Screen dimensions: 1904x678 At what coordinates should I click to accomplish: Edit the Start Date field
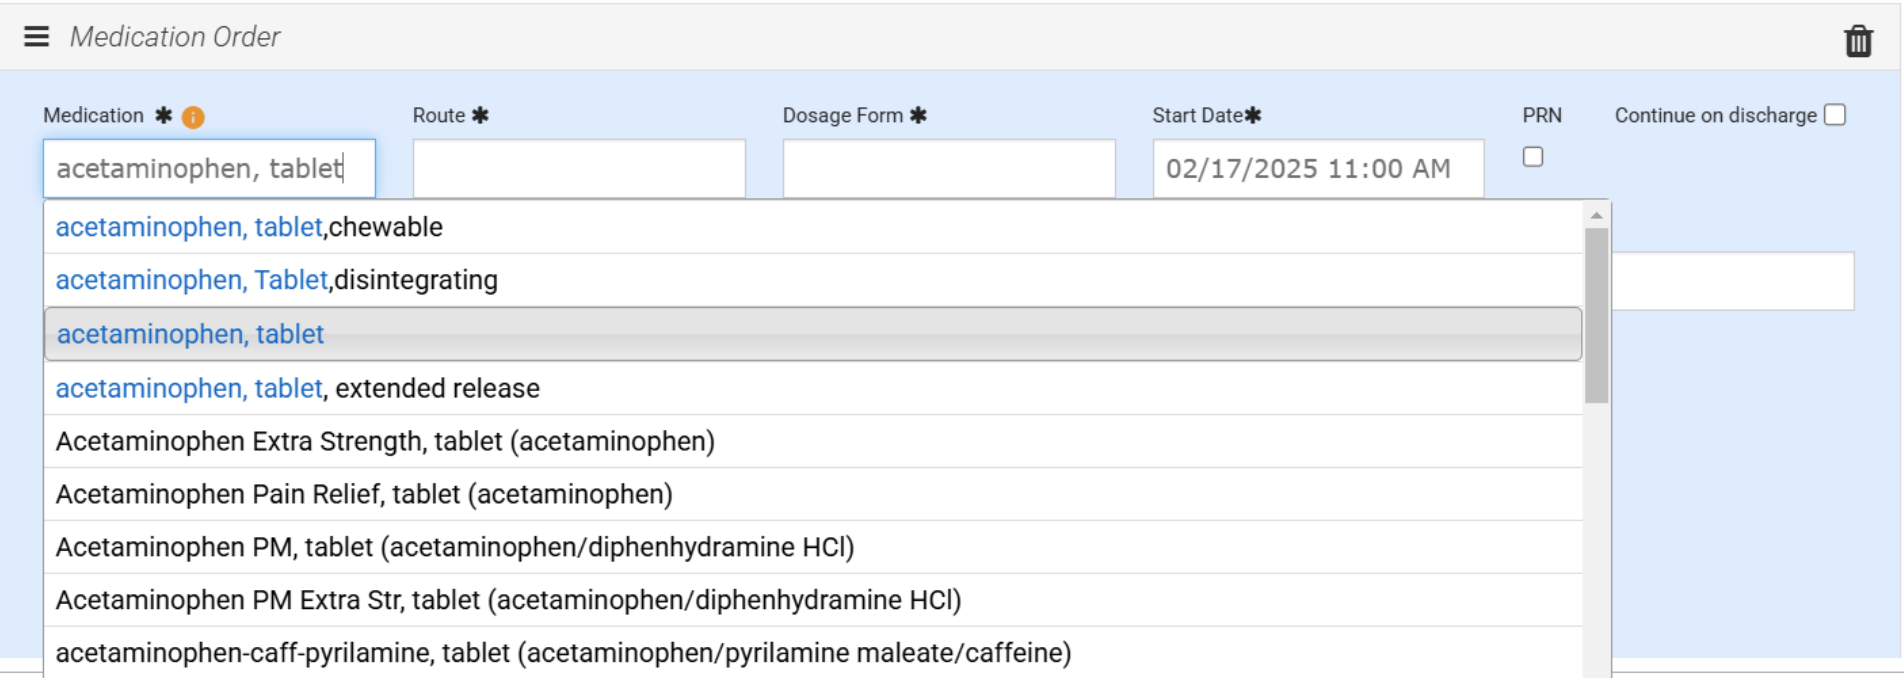(1317, 168)
